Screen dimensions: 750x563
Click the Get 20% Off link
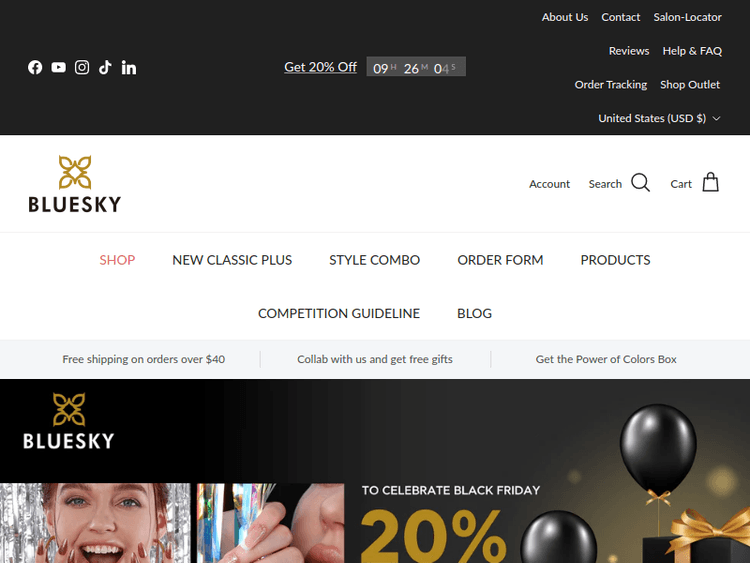tap(320, 67)
